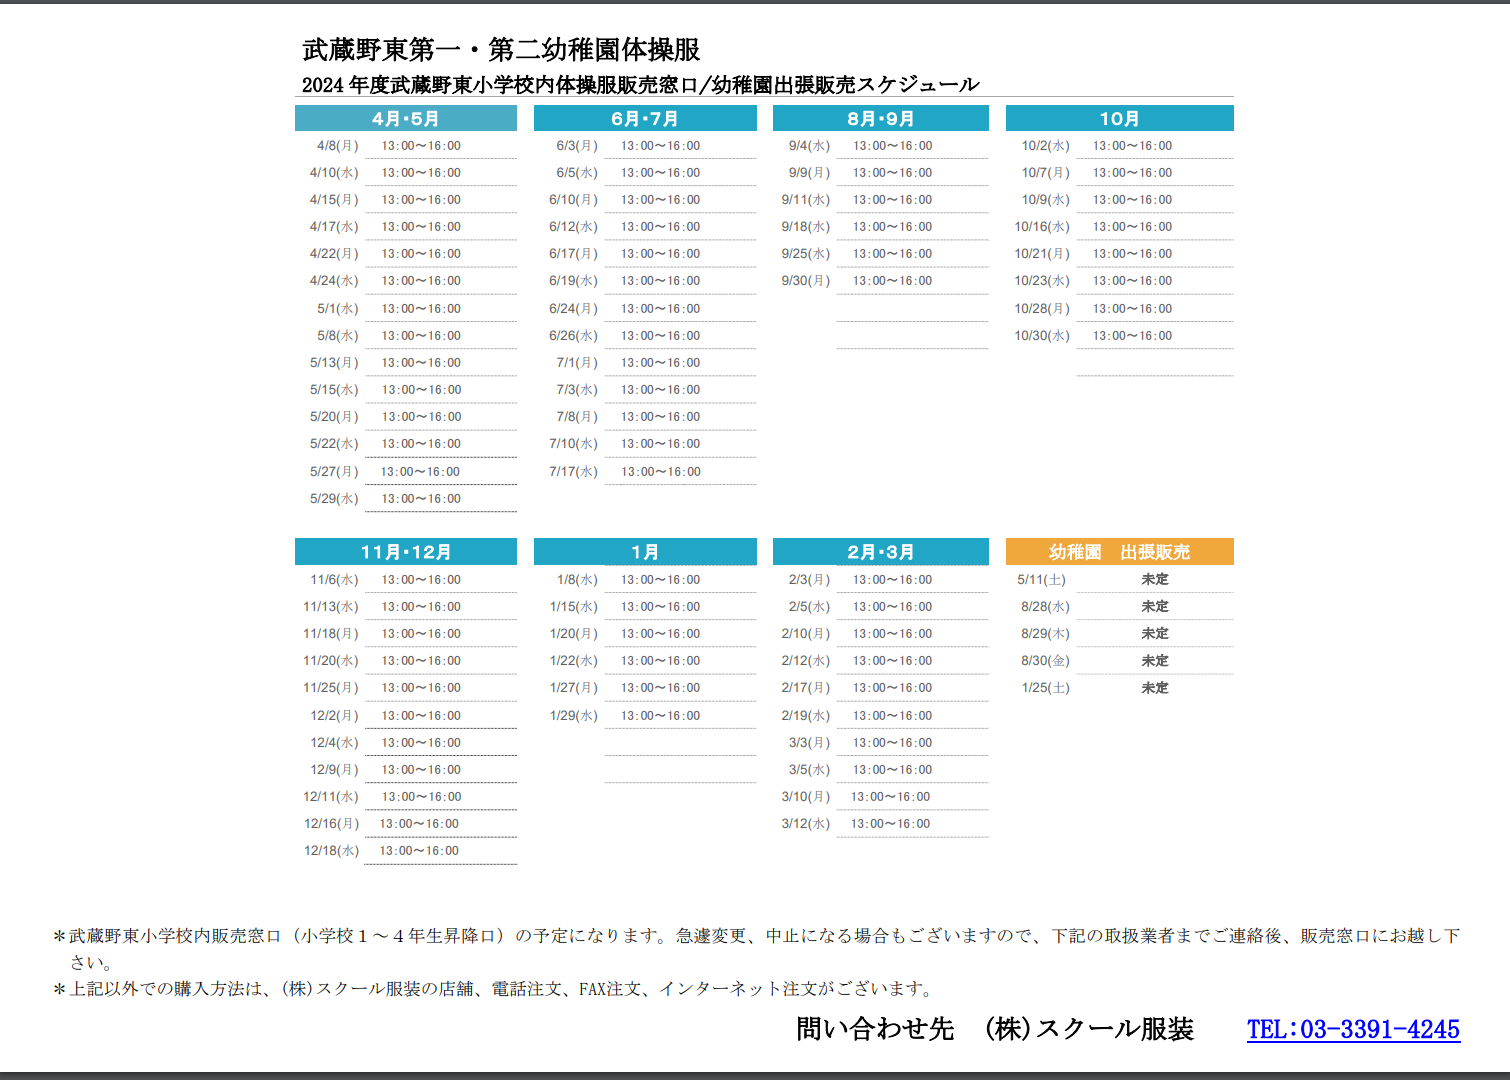Viewport: 1510px width, 1080px height.
Task: Click the date 1/29(水)
Action: tap(573, 716)
